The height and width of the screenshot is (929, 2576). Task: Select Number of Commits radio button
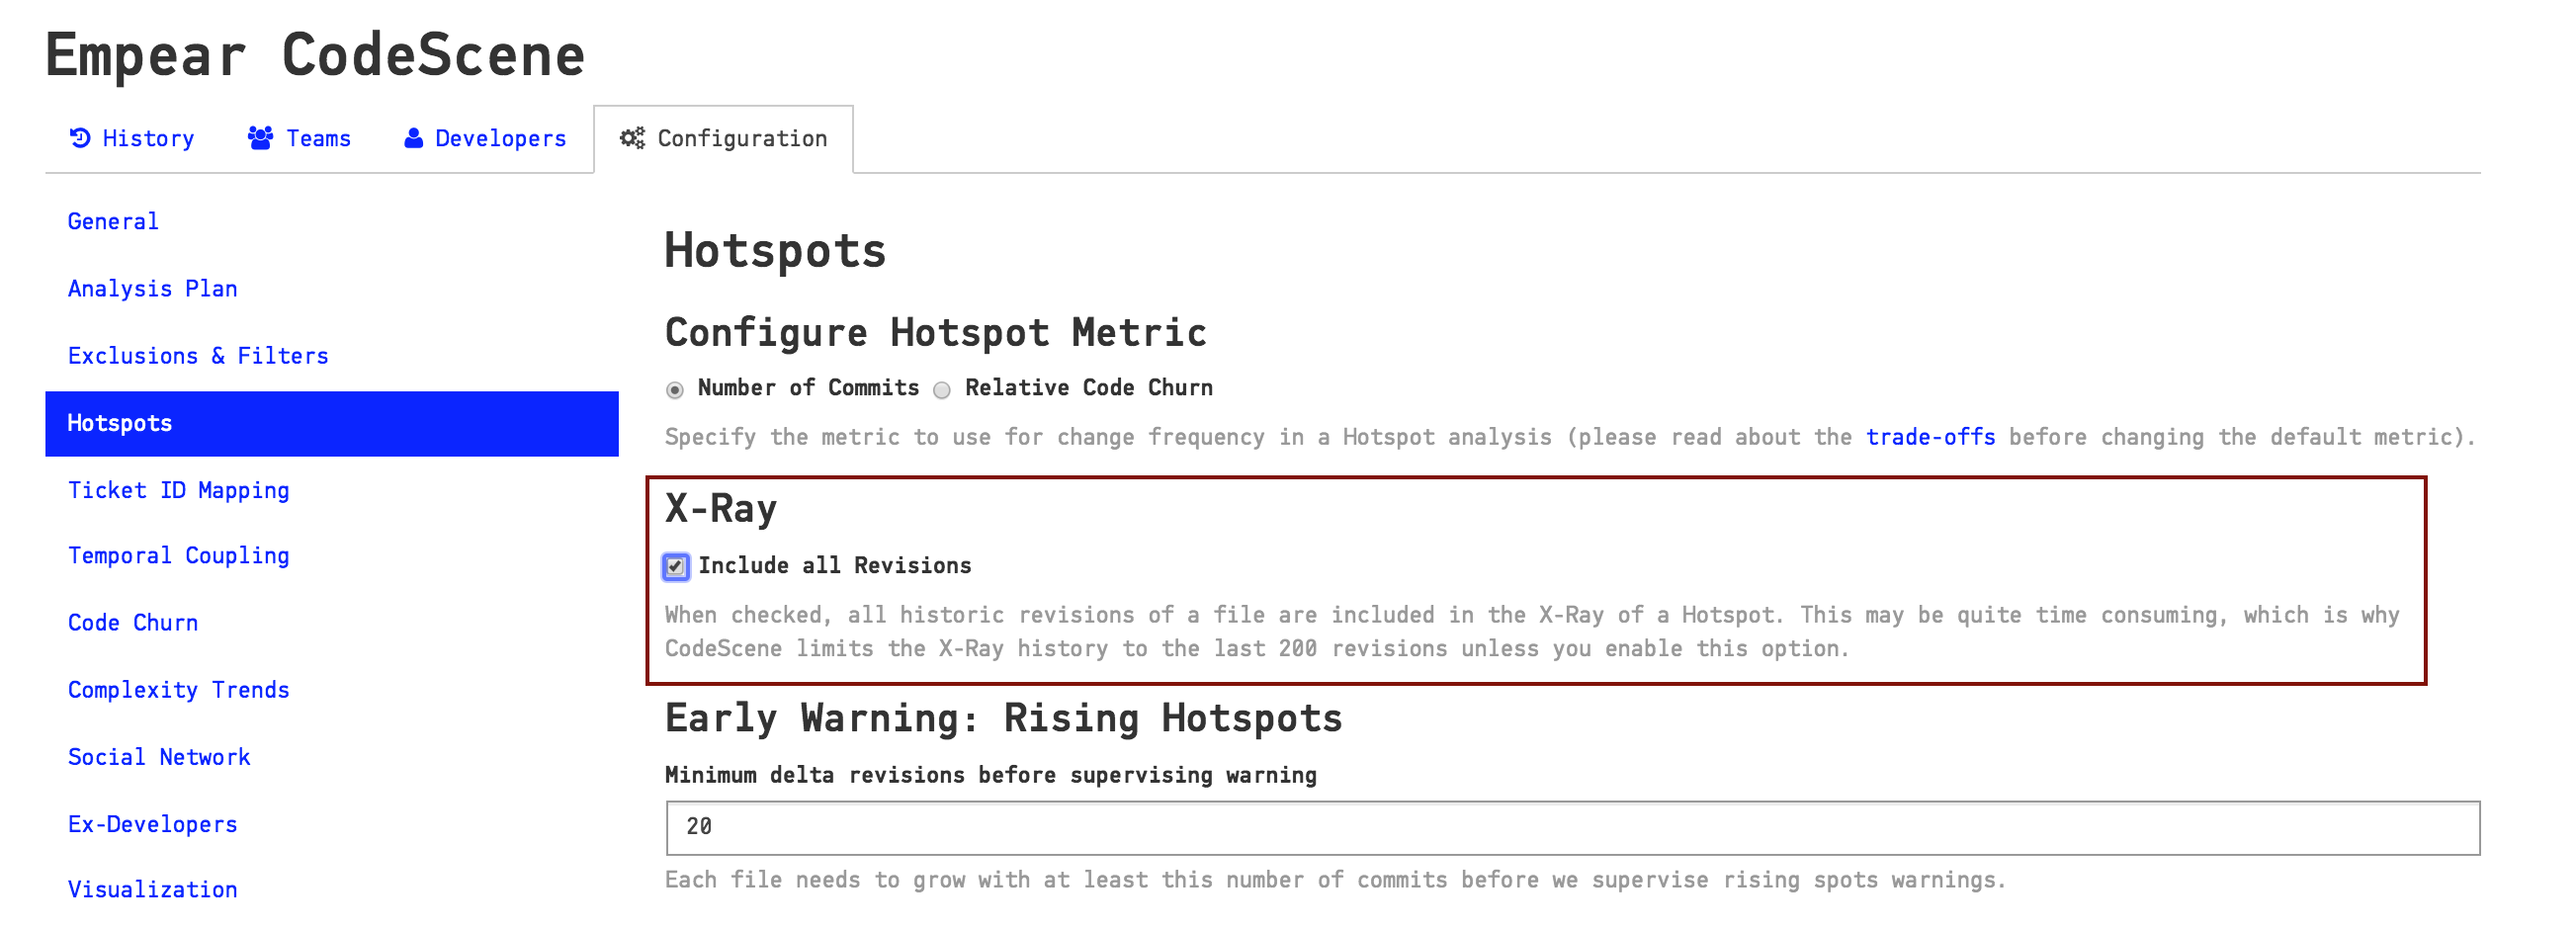[x=675, y=390]
